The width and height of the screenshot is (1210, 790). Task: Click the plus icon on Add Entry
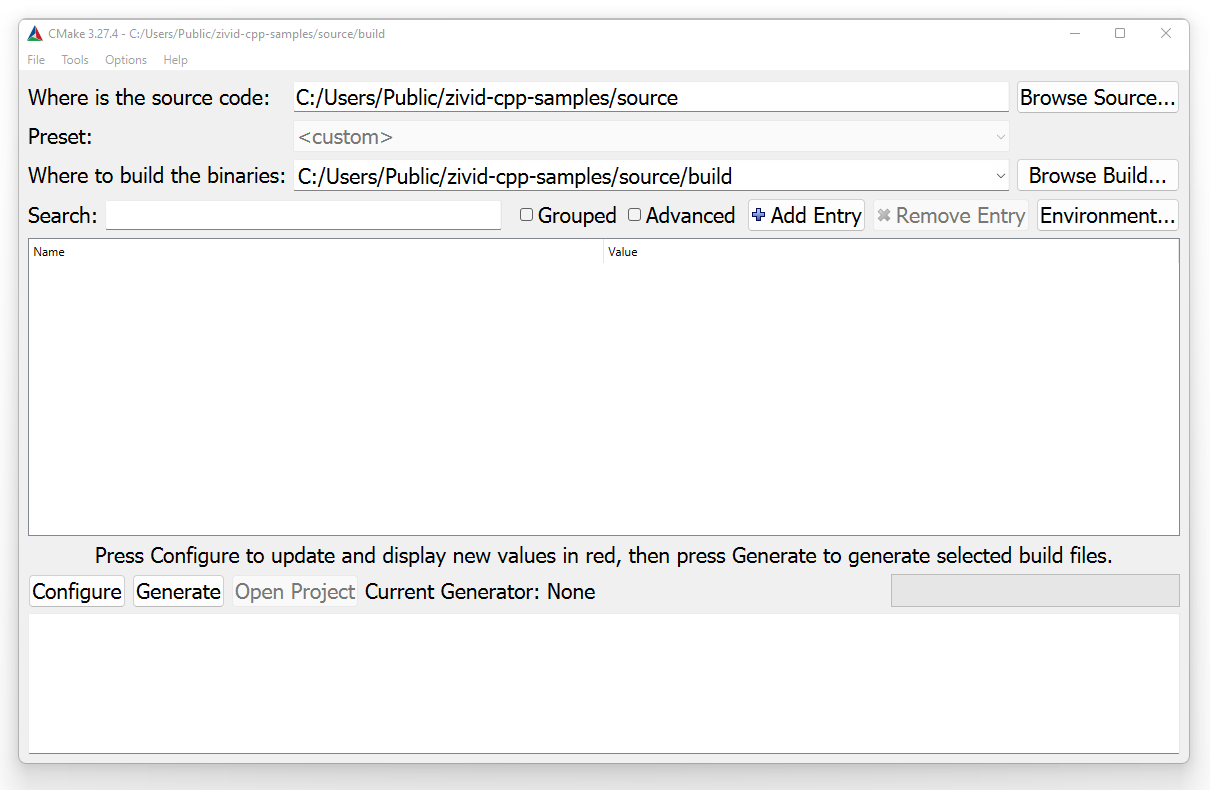[758, 215]
